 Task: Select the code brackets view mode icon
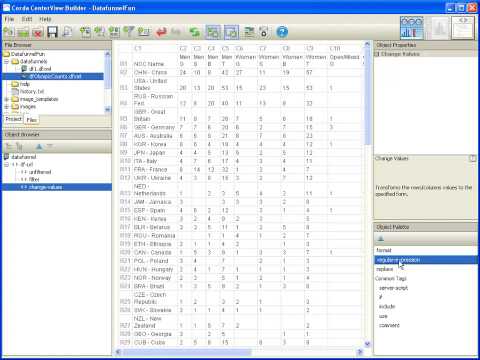click(463, 28)
